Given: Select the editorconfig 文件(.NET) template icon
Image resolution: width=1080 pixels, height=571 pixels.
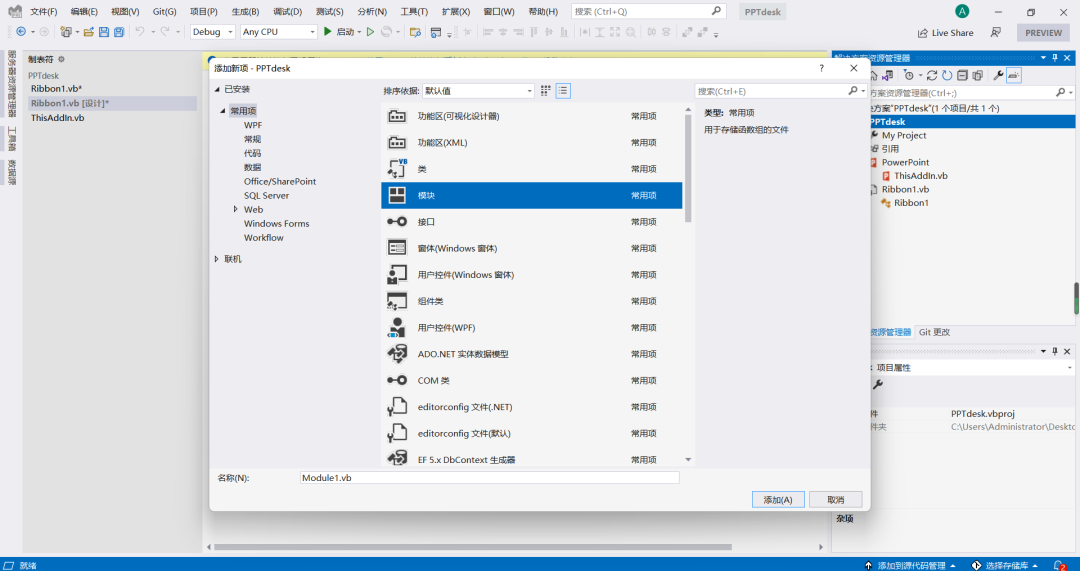Looking at the screenshot, I should click(396, 406).
